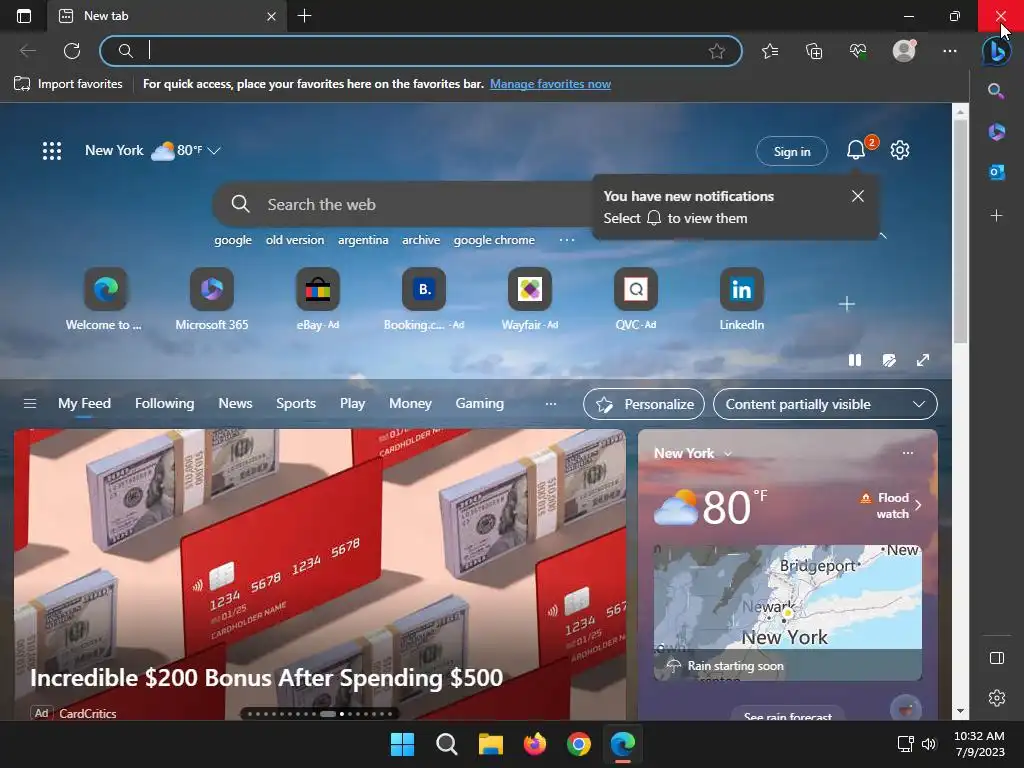Open the Favorites list icon
Viewport: 1024px width, 768px height.
point(770,51)
